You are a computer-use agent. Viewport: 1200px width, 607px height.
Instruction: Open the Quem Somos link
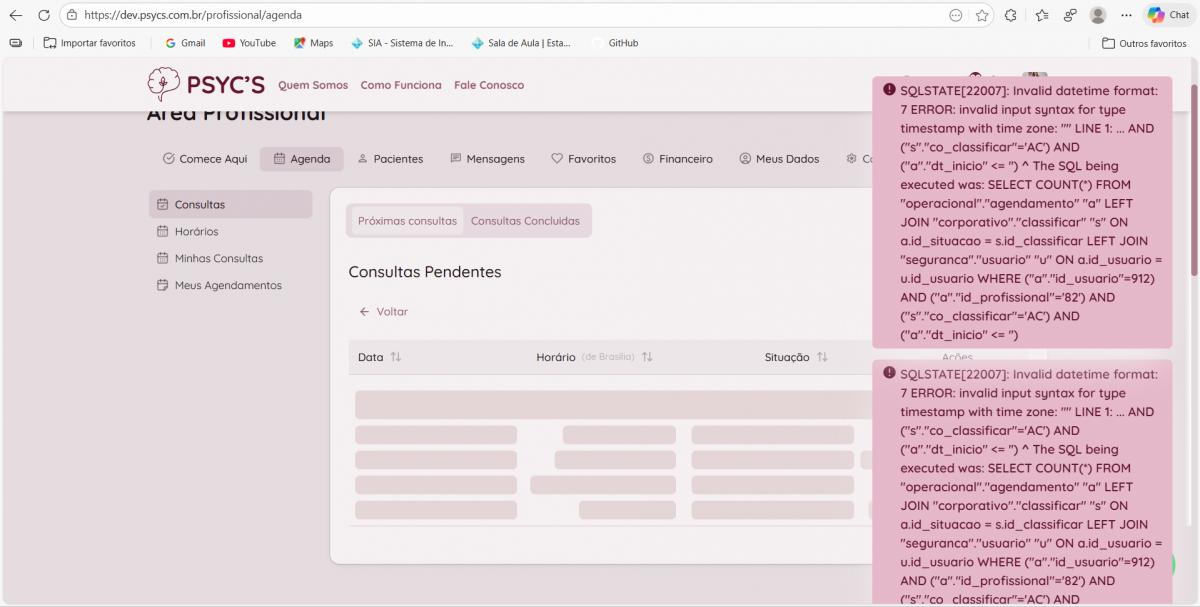313,85
